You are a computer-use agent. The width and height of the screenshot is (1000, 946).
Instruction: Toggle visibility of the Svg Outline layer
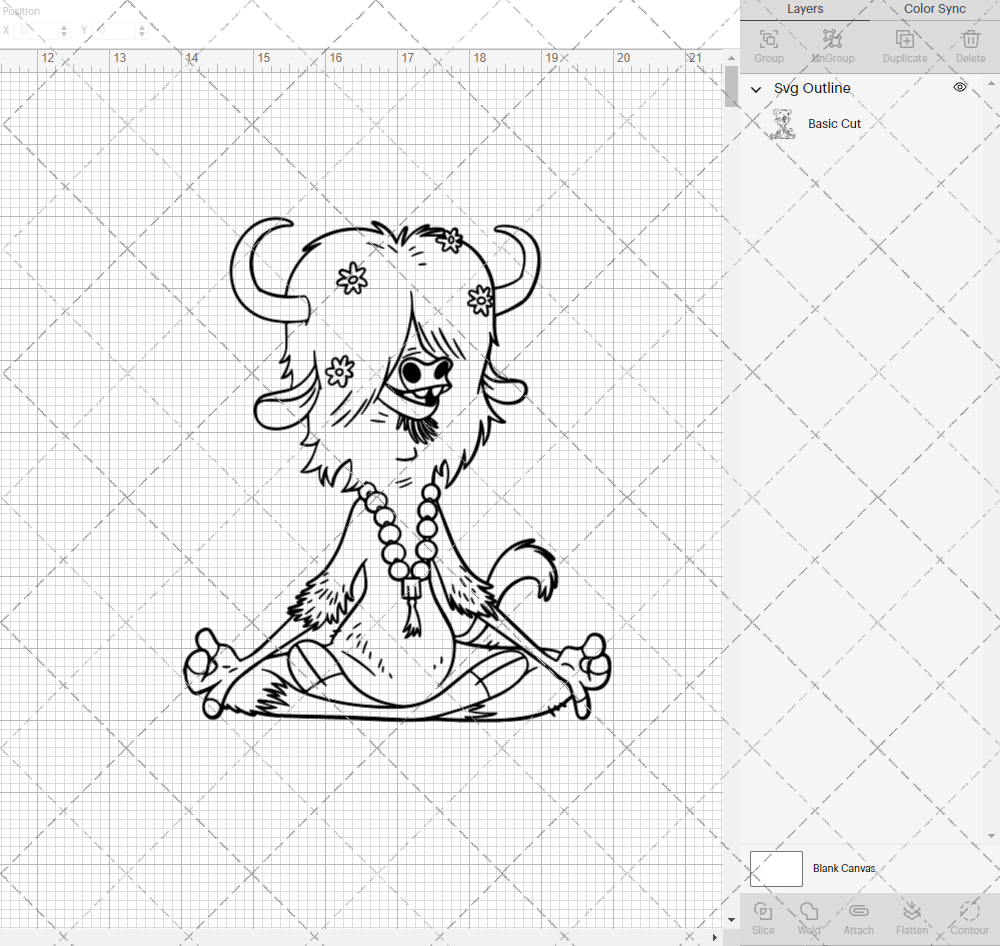[959, 87]
